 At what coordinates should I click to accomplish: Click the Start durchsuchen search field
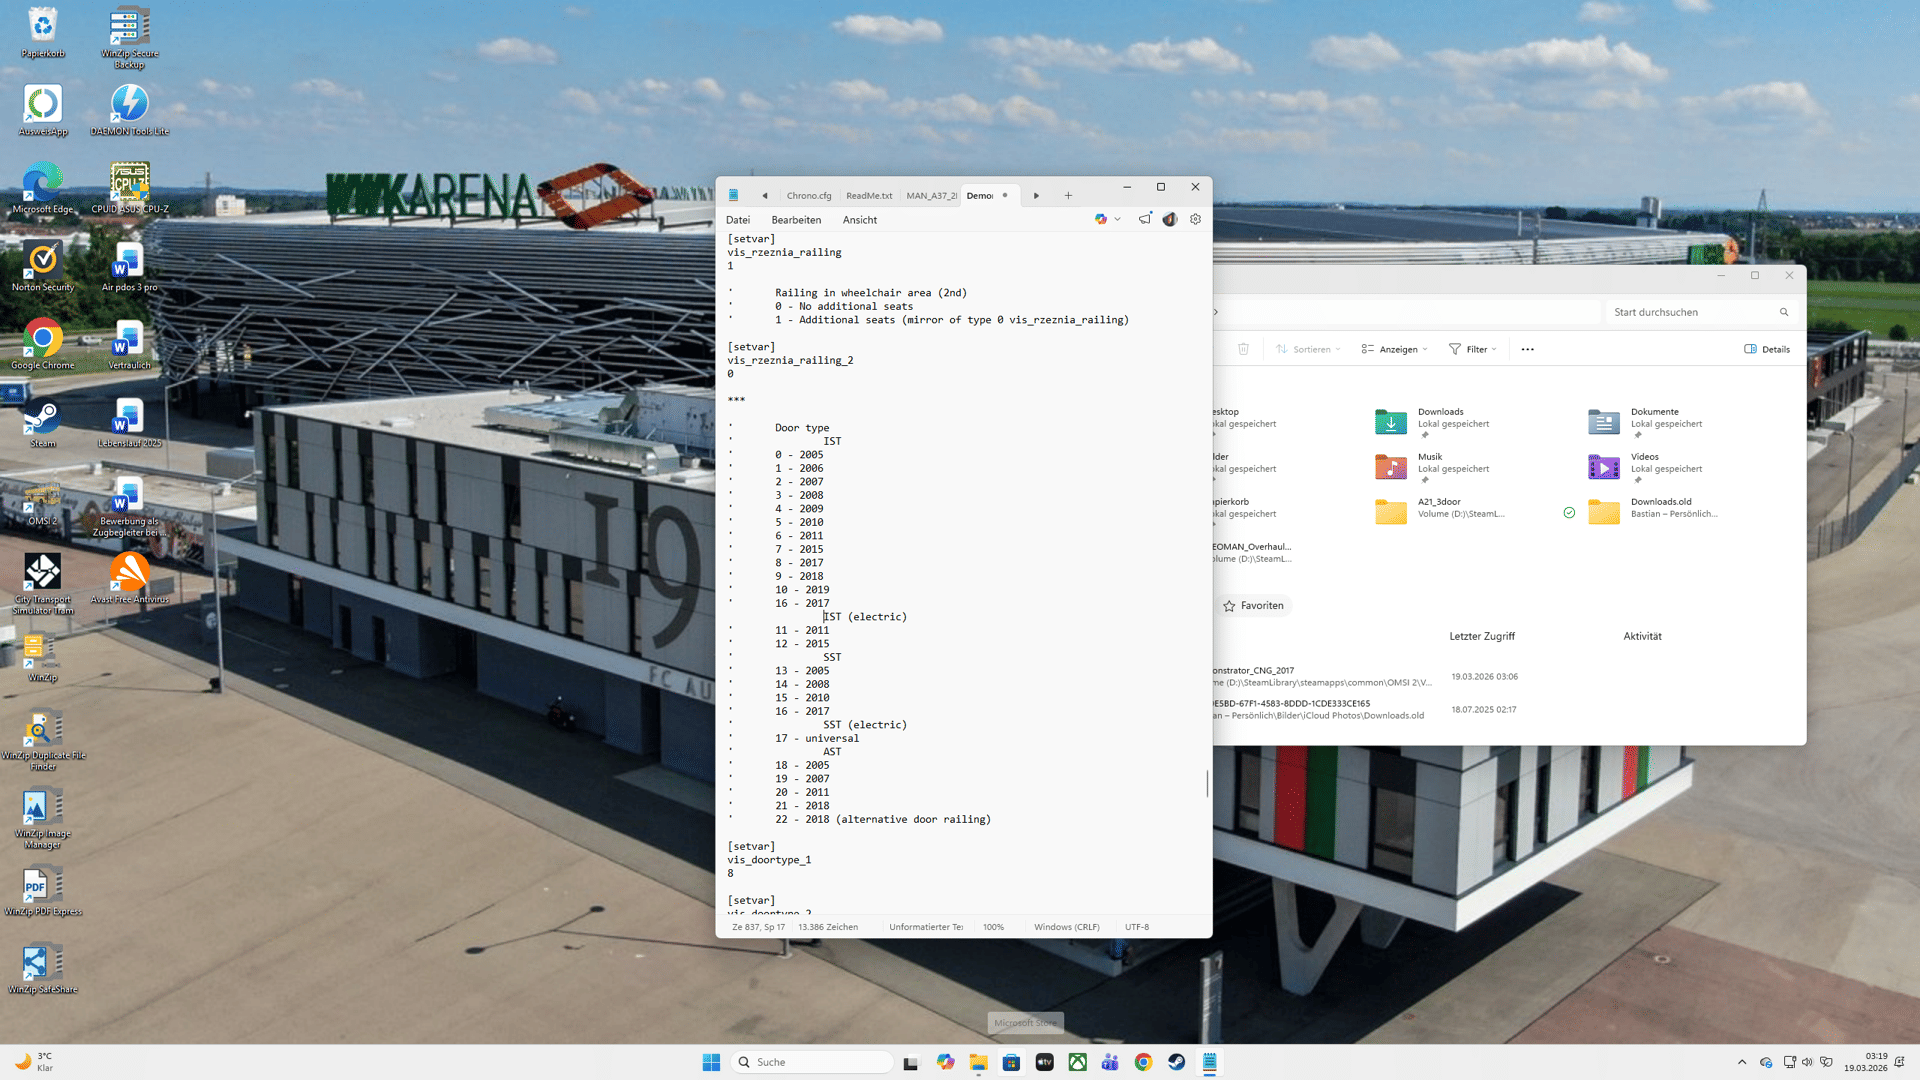click(x=1690, y=312)
